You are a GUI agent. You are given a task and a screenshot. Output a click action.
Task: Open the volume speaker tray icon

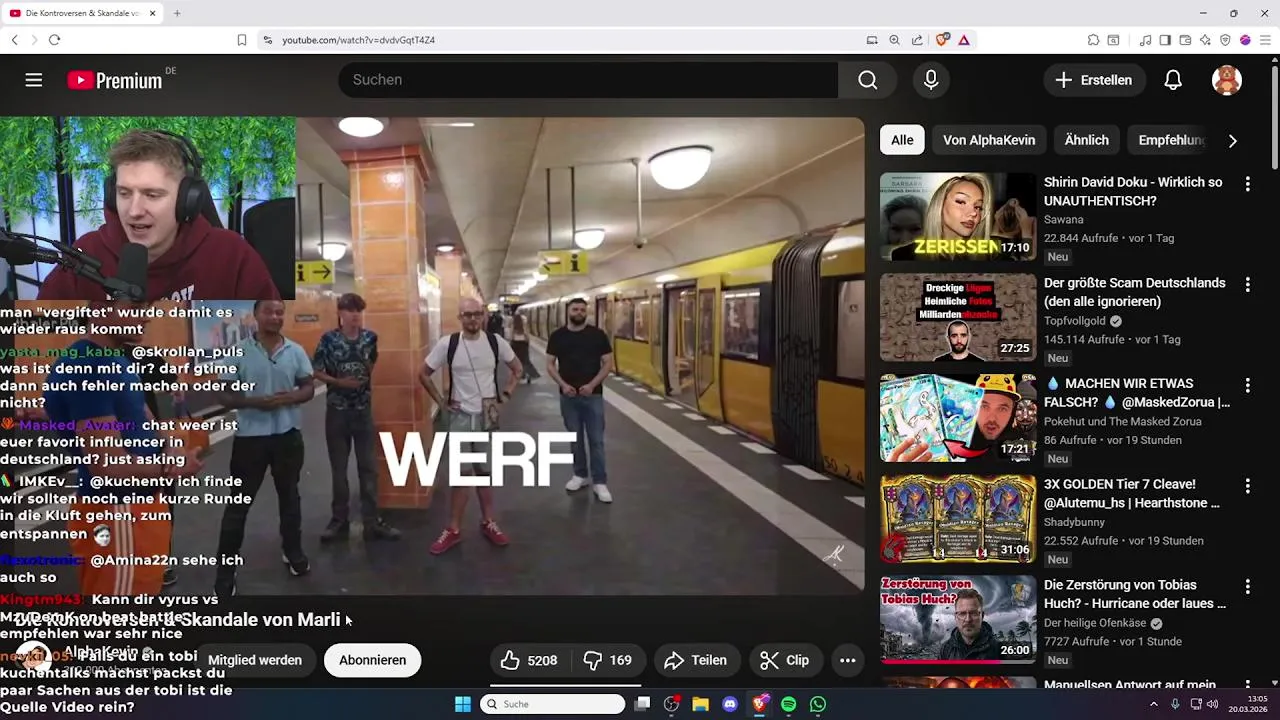click(x=1212, y=704)
